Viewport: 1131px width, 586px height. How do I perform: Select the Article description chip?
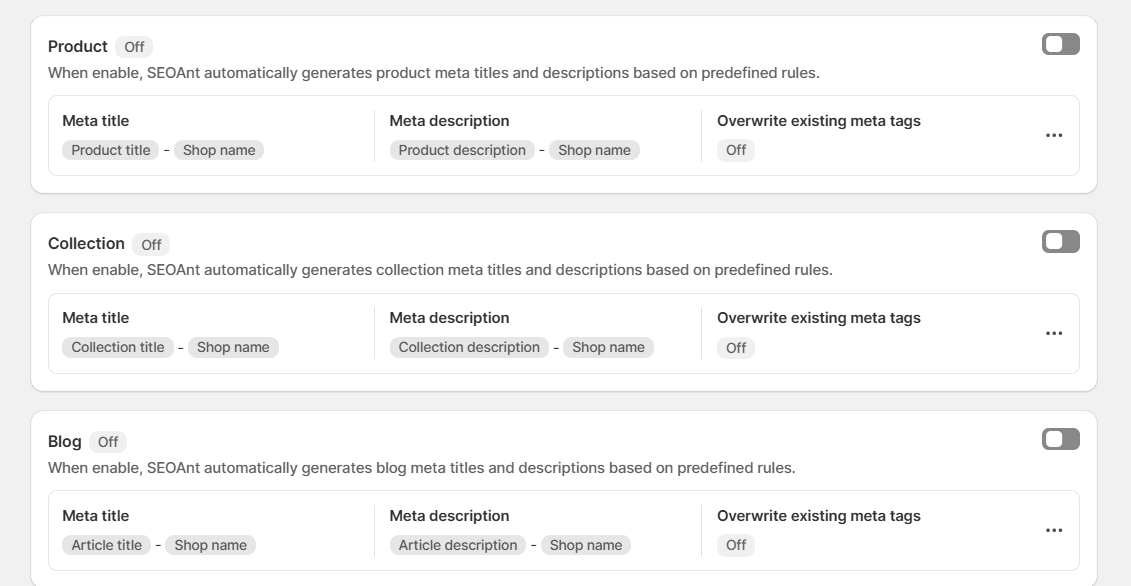tap(458, 545)
